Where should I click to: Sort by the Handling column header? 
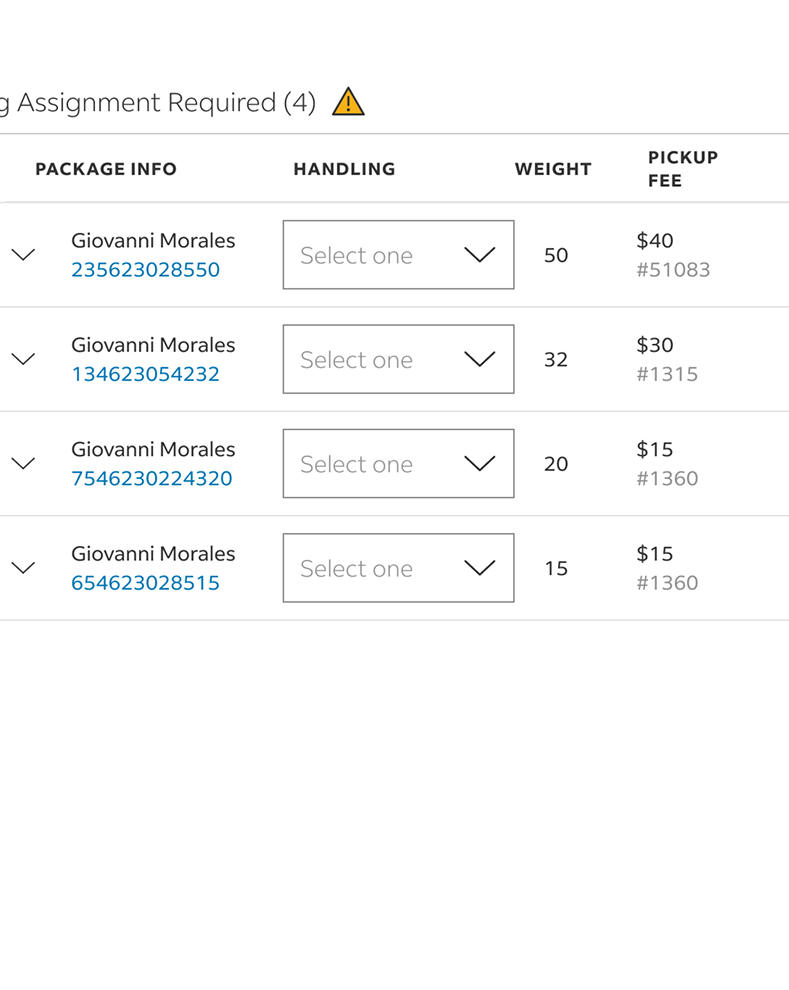coord(344,169)
